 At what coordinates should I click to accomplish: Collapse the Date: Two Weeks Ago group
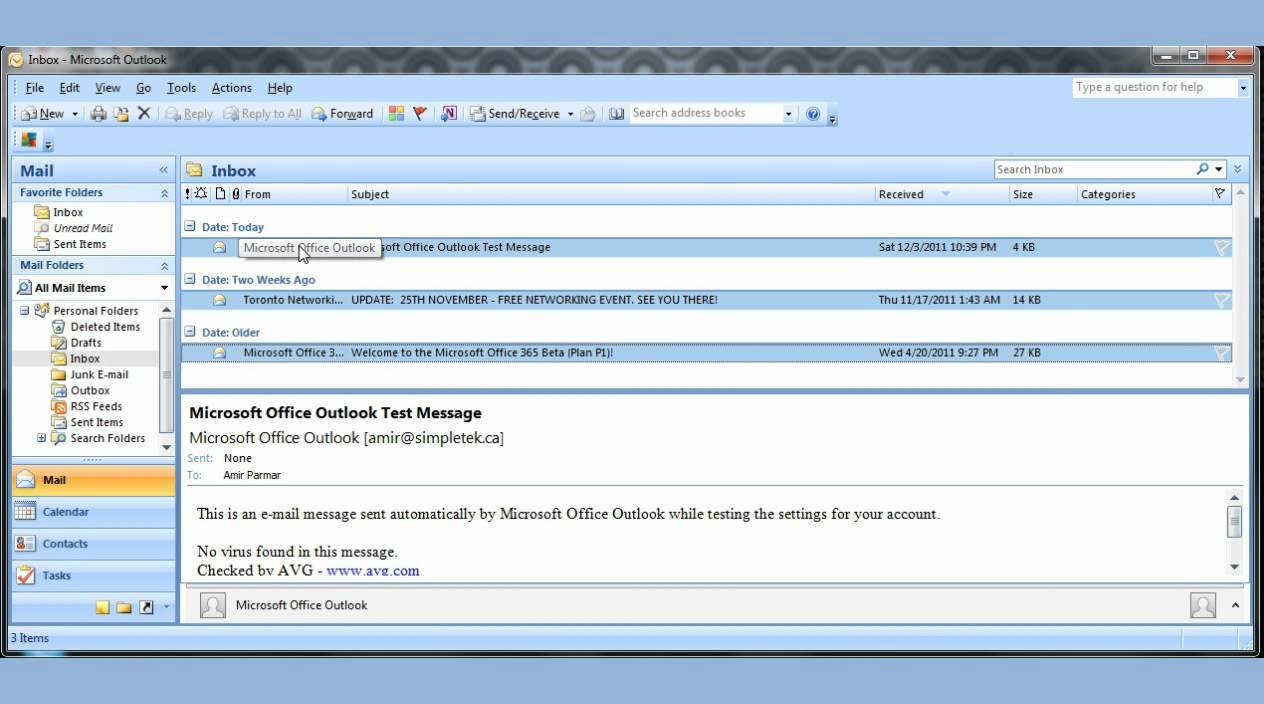pyautogui.click(x=190, y=280)
